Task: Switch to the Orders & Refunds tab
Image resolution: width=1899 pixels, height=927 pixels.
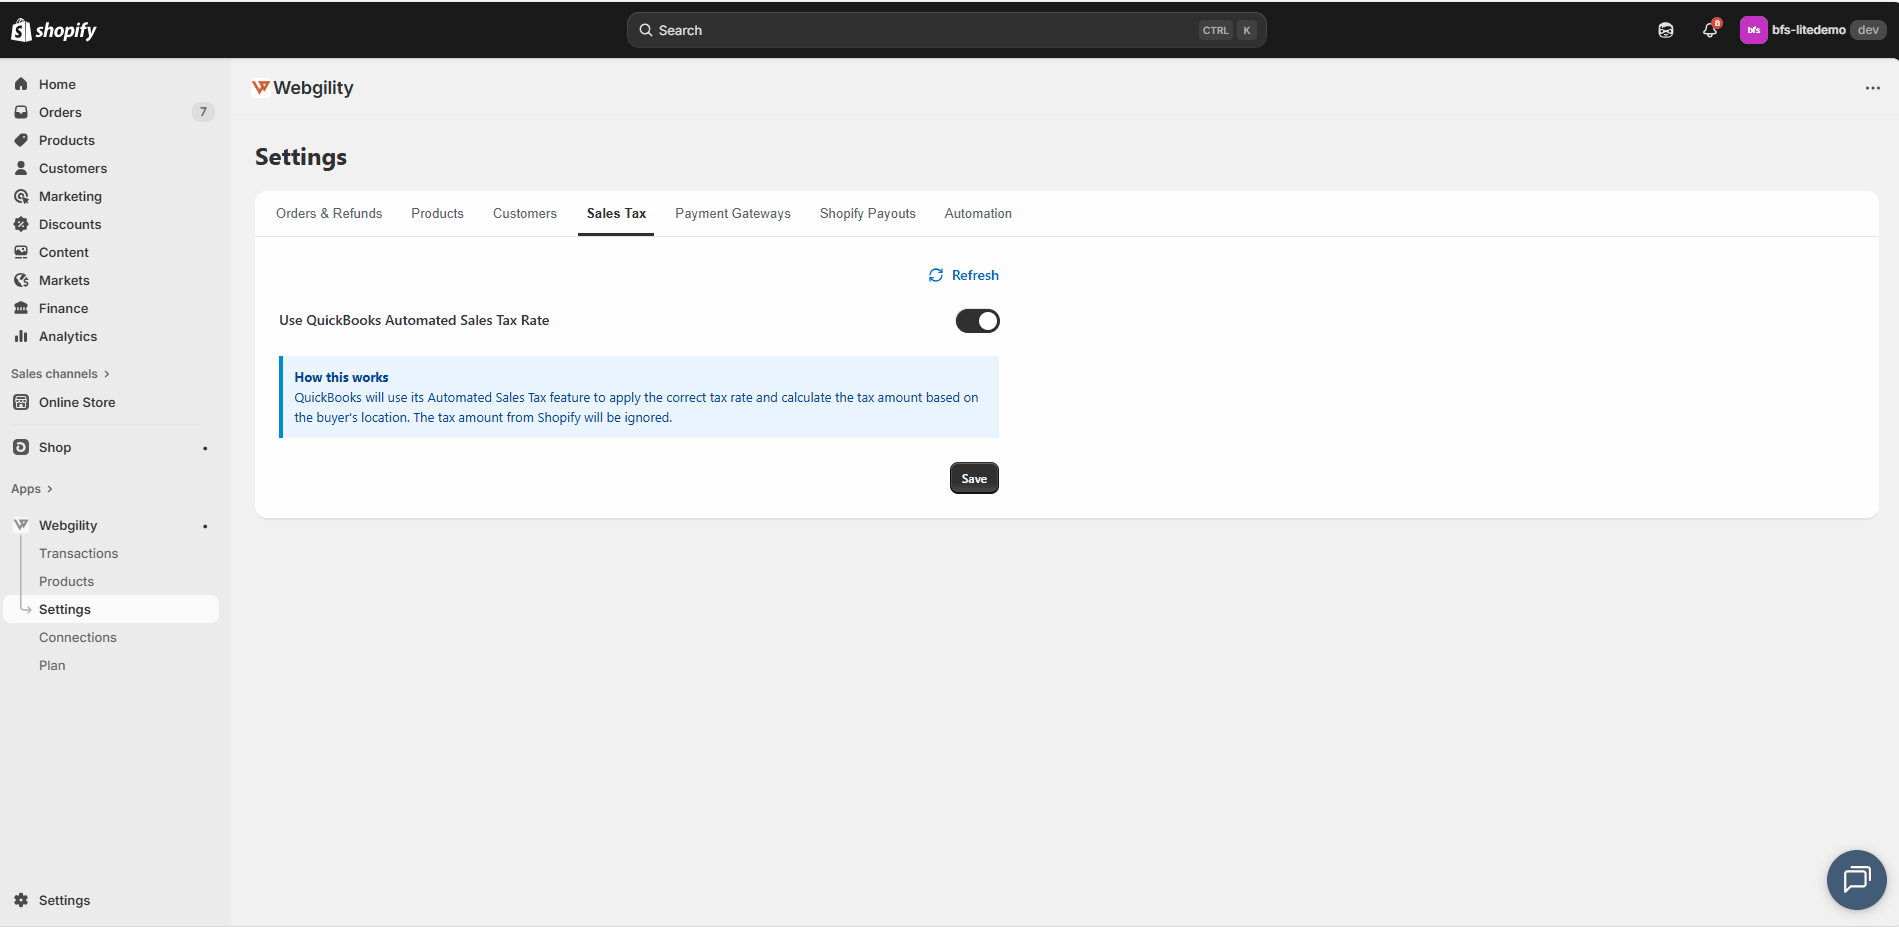Action: [329, 214]
